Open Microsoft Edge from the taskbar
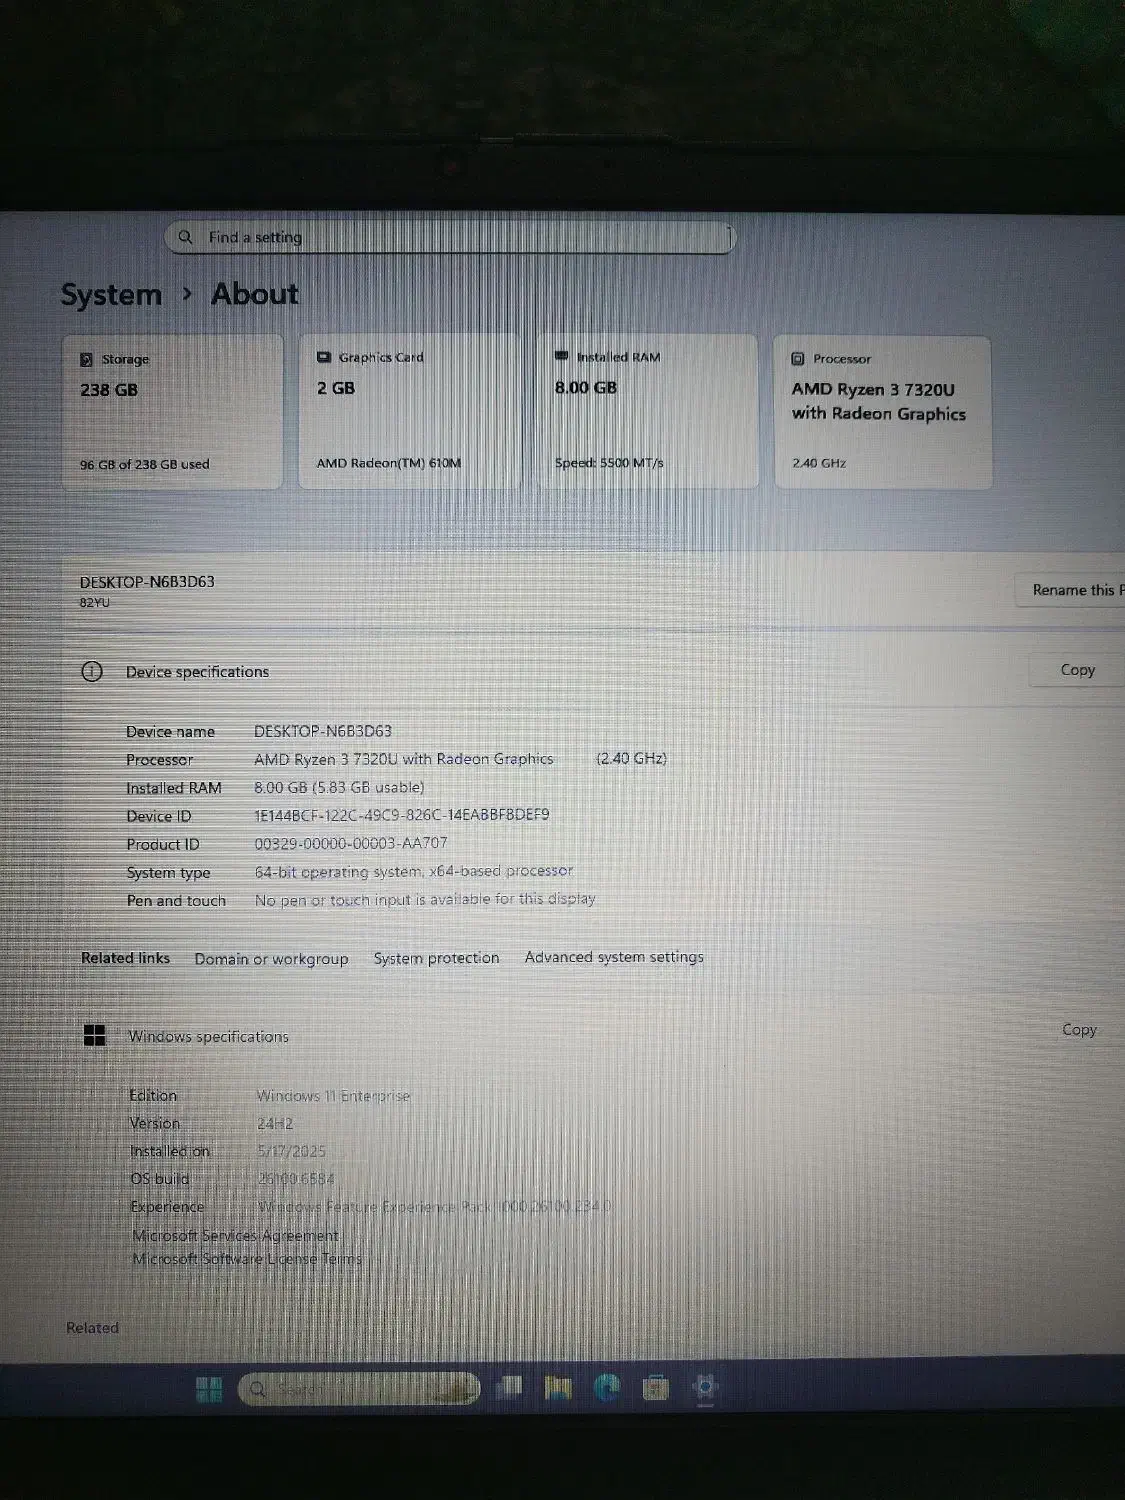The height and width of the screenshot is (1500, 1125). tap(607, 1387)
